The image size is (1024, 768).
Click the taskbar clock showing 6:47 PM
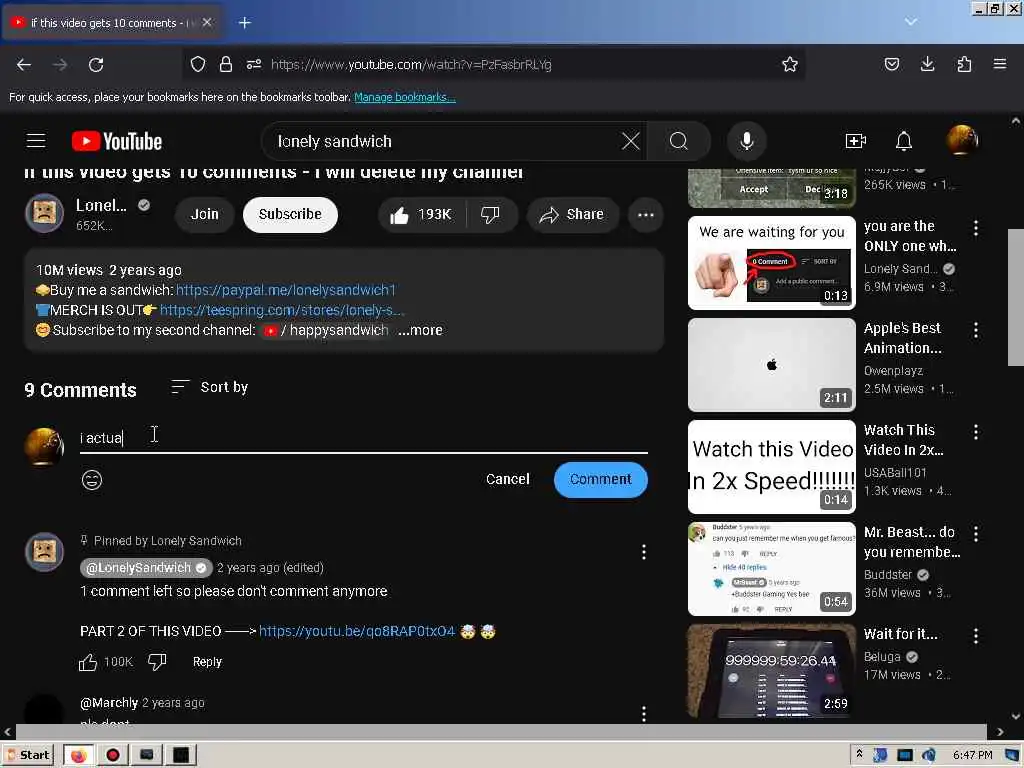click(x=972, y=755)
